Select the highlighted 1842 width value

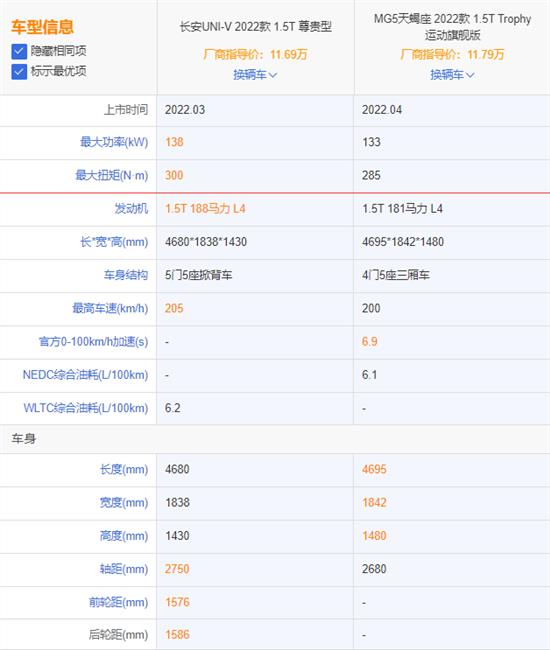(374, 502)
